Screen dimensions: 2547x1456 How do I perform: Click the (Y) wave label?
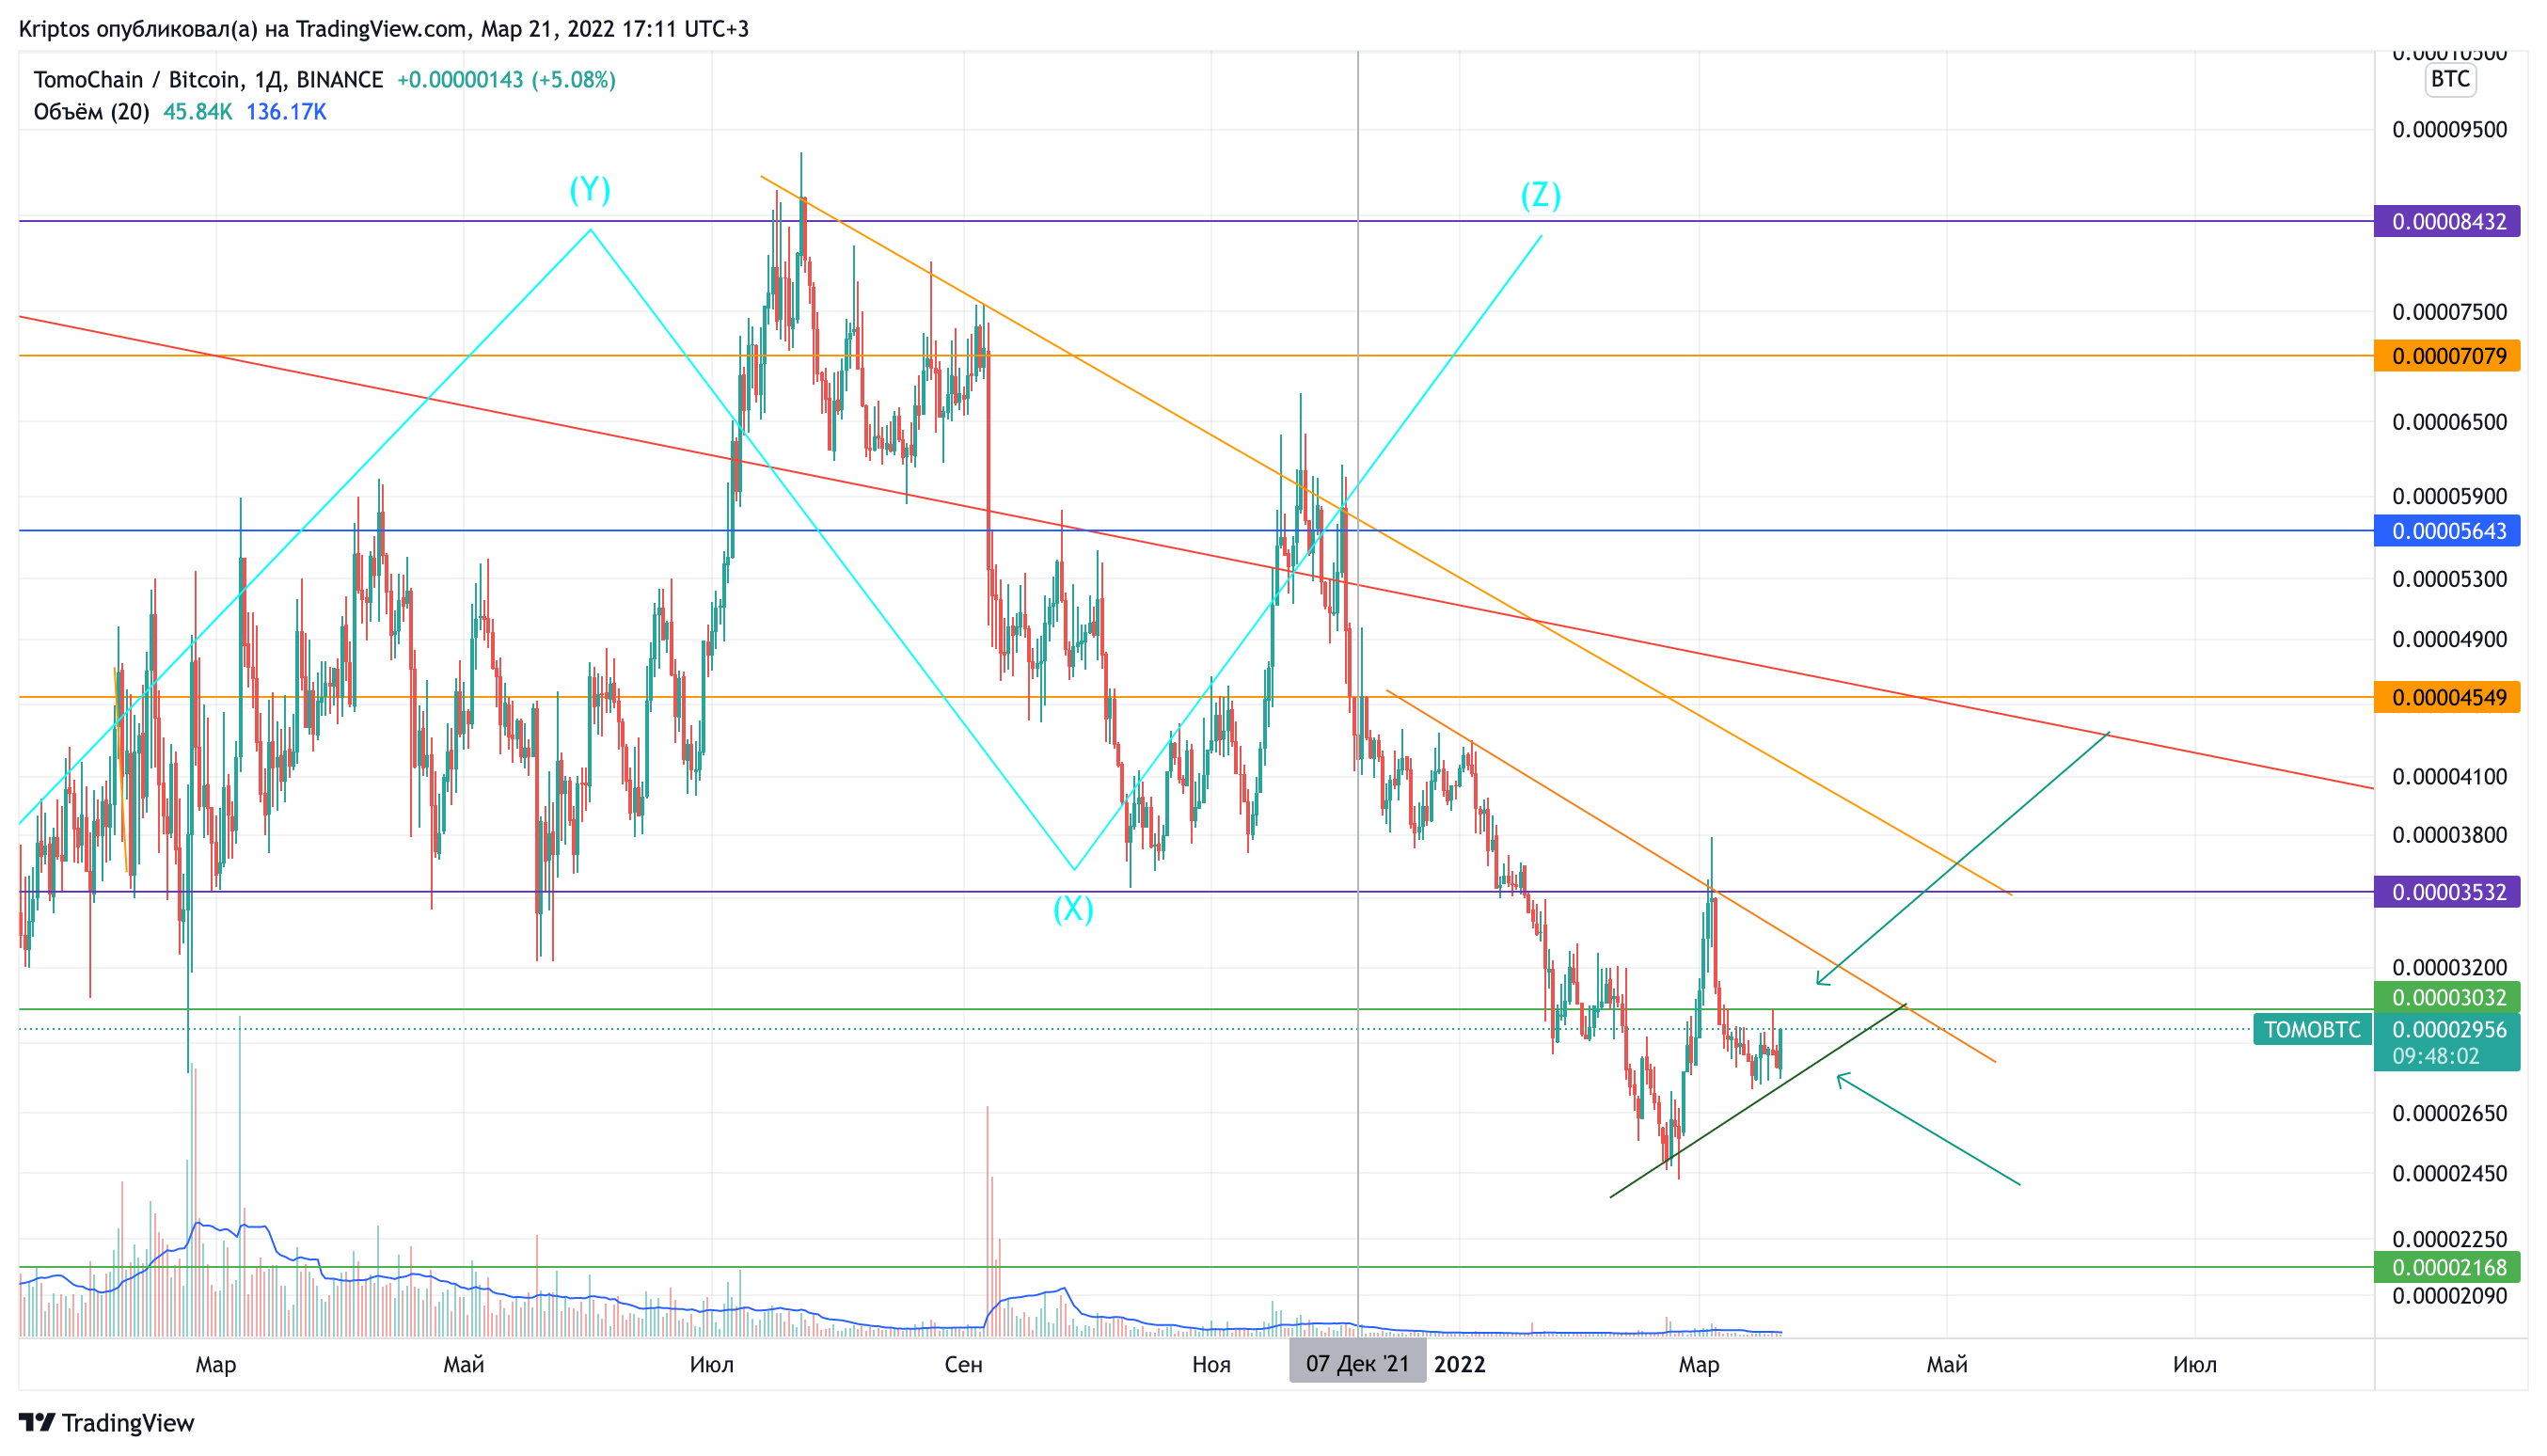[590, 189]
